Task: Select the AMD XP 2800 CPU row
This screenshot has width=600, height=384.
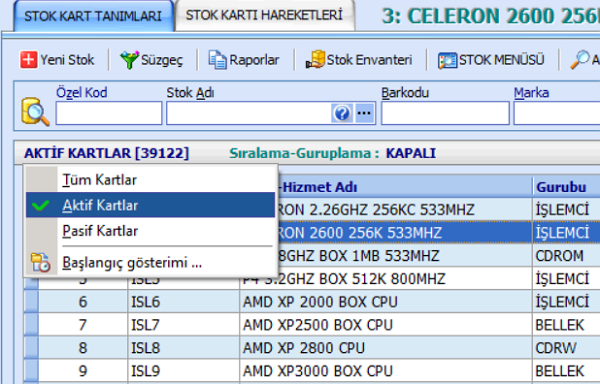Action: click(311, 348)
